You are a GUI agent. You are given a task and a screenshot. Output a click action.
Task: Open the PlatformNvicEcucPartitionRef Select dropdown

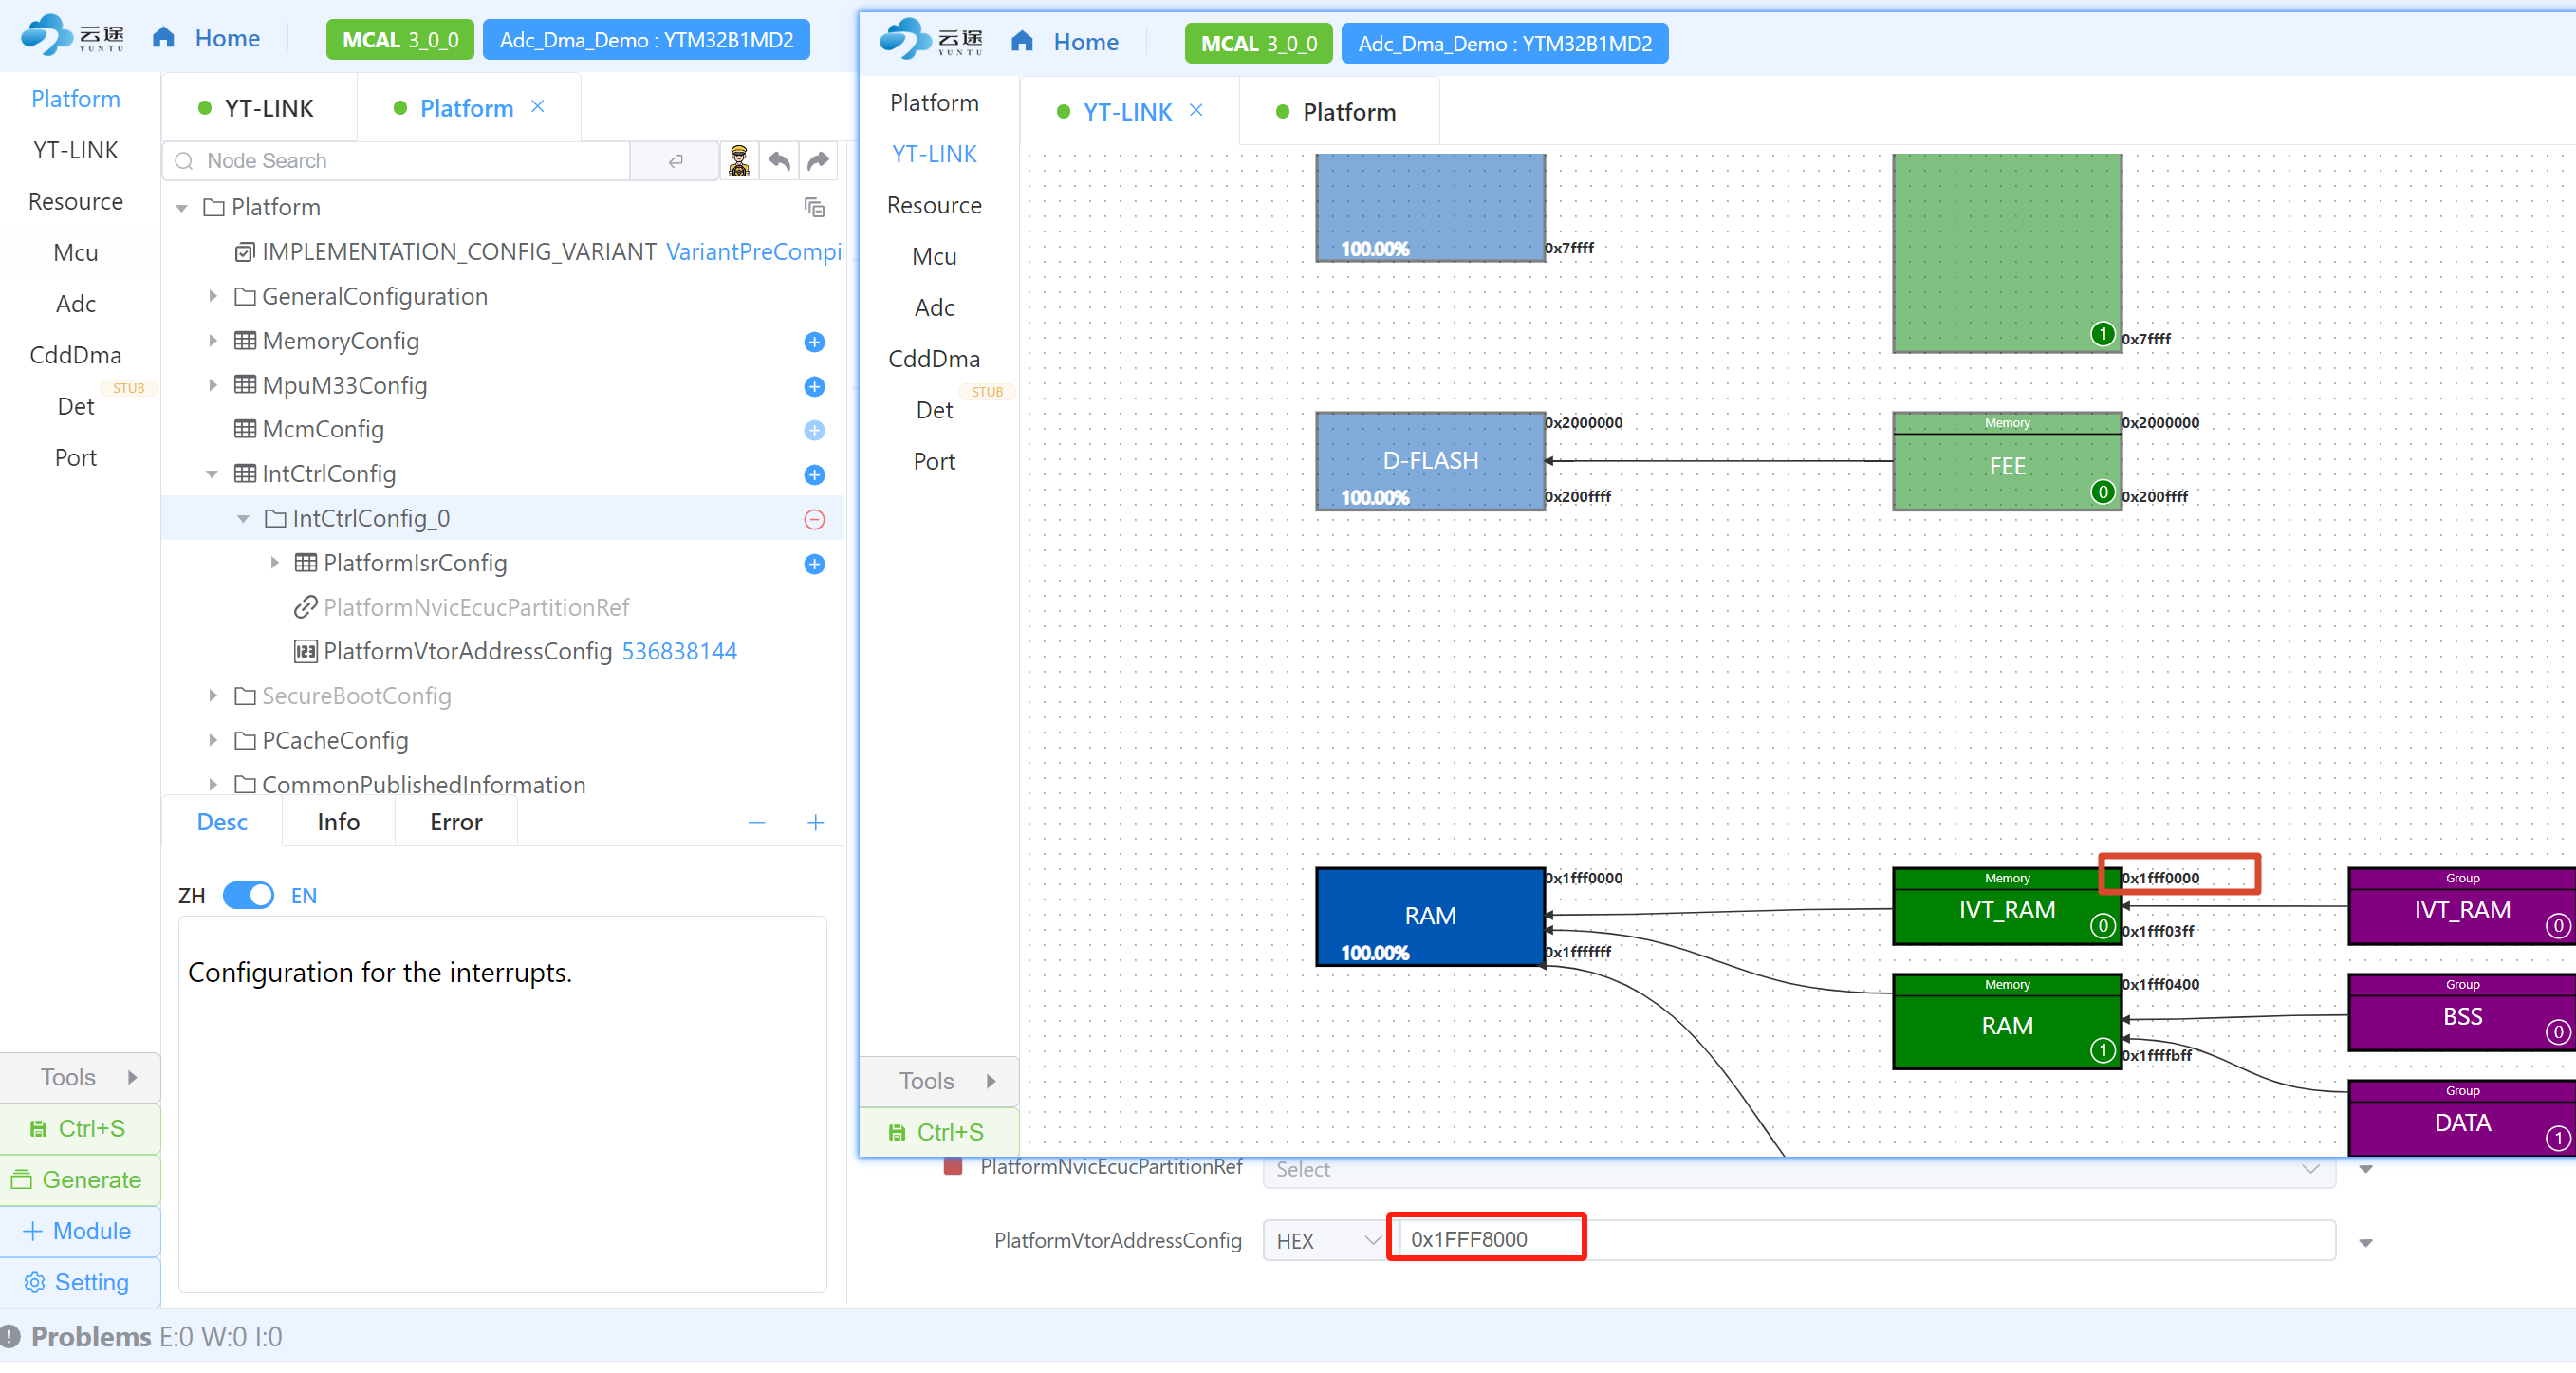point(1798,1169)
